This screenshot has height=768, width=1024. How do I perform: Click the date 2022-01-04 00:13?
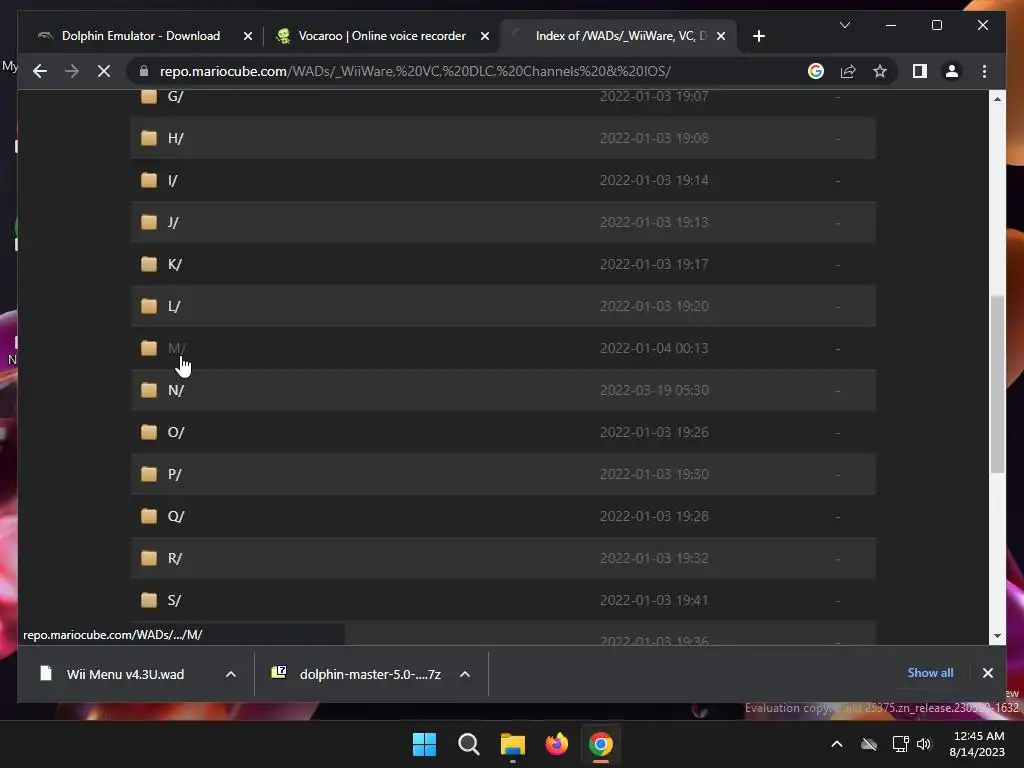point(654,348)
